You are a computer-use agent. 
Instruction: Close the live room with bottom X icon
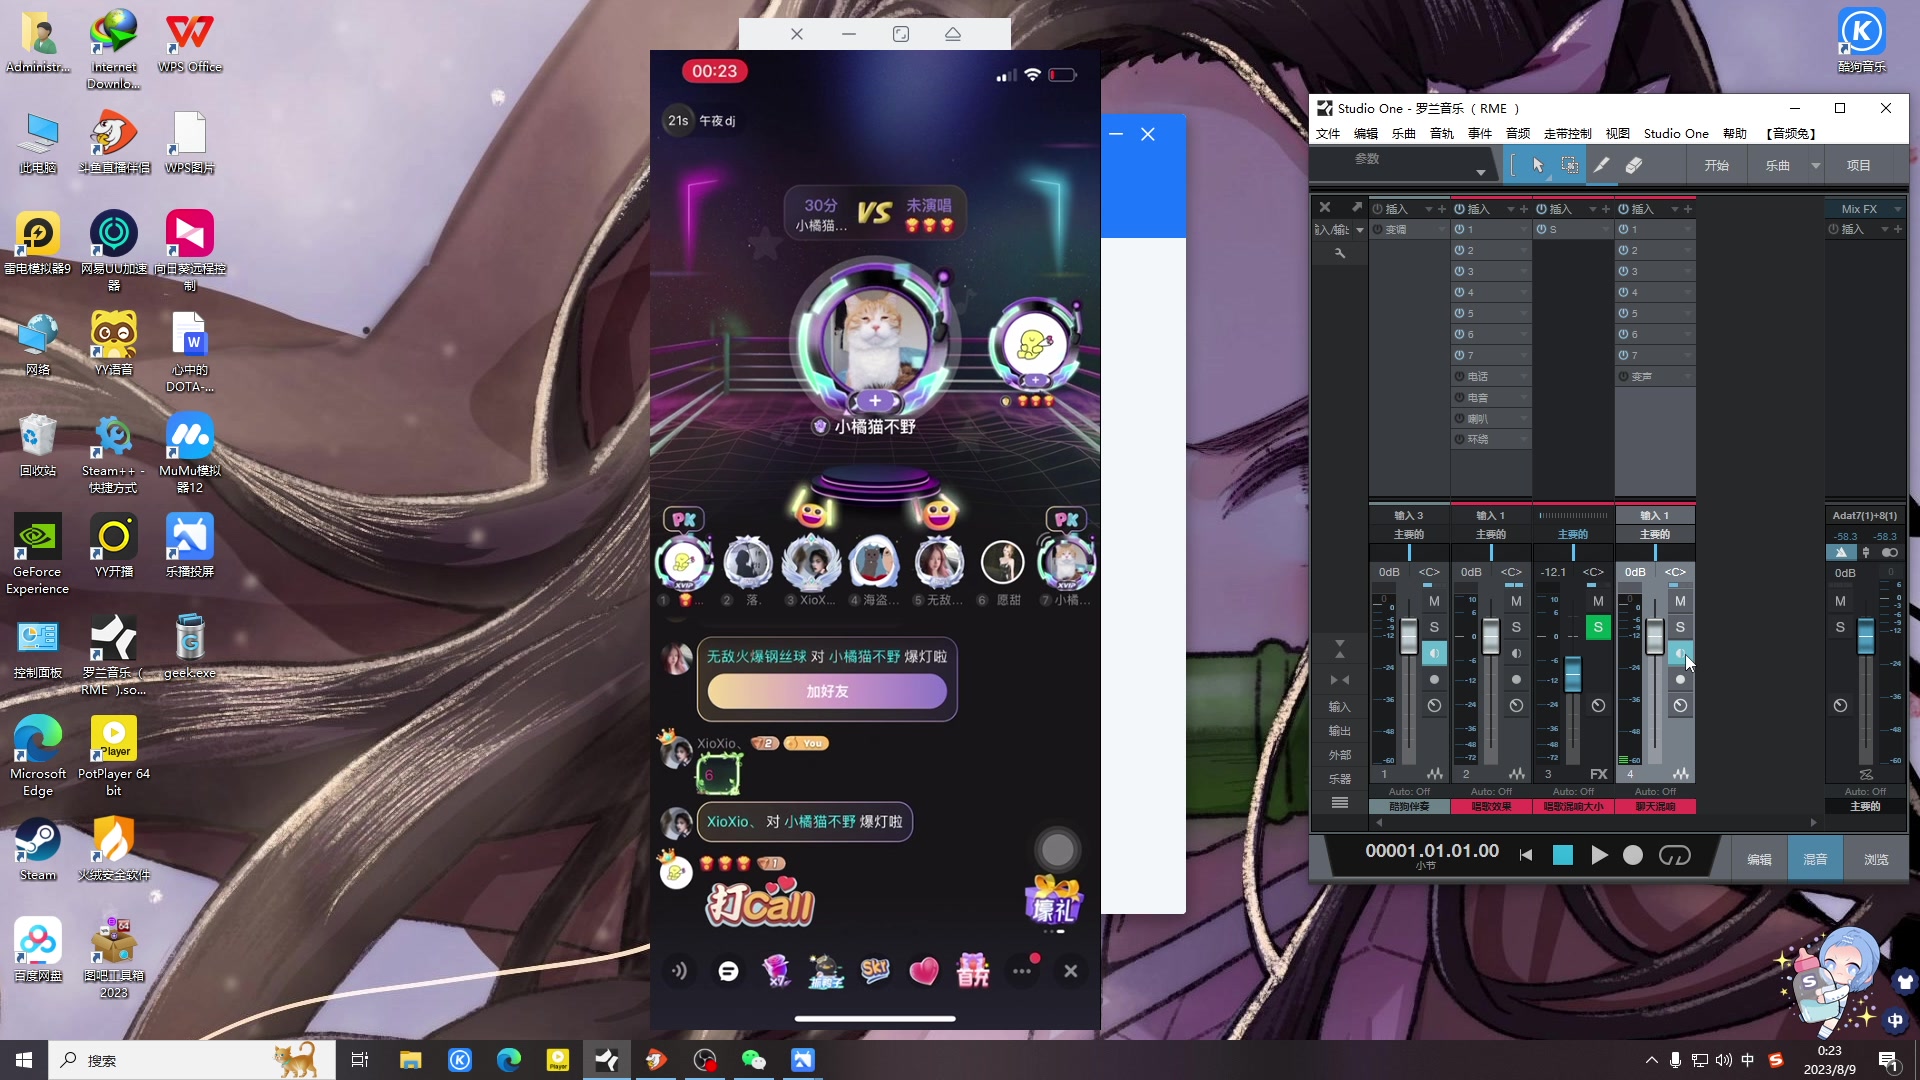(1071, 971)
